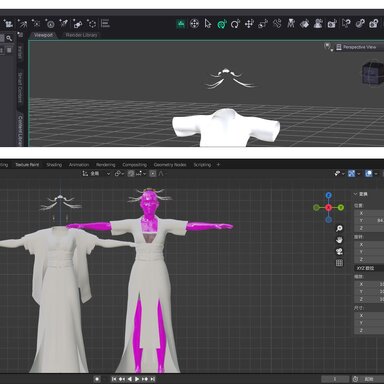Click the first icon in the Daz left toolbar

(9, 24)
